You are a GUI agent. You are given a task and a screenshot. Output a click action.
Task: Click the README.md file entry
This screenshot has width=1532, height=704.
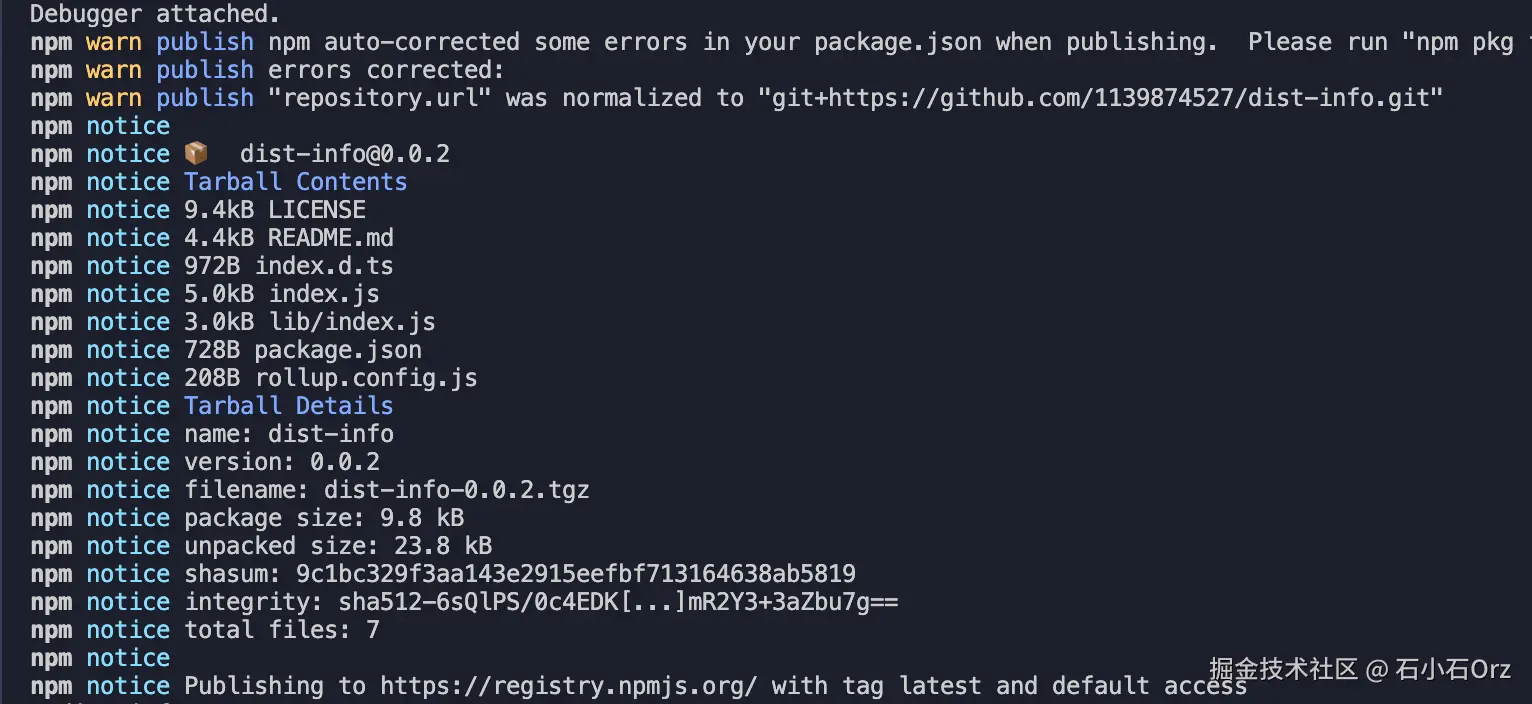(330, 238)
